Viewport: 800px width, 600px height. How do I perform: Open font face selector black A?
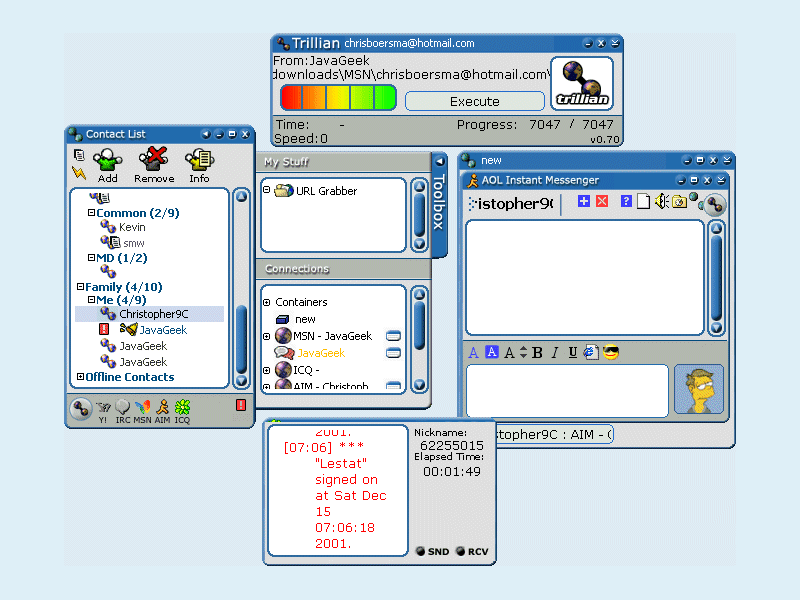(509, 353)
